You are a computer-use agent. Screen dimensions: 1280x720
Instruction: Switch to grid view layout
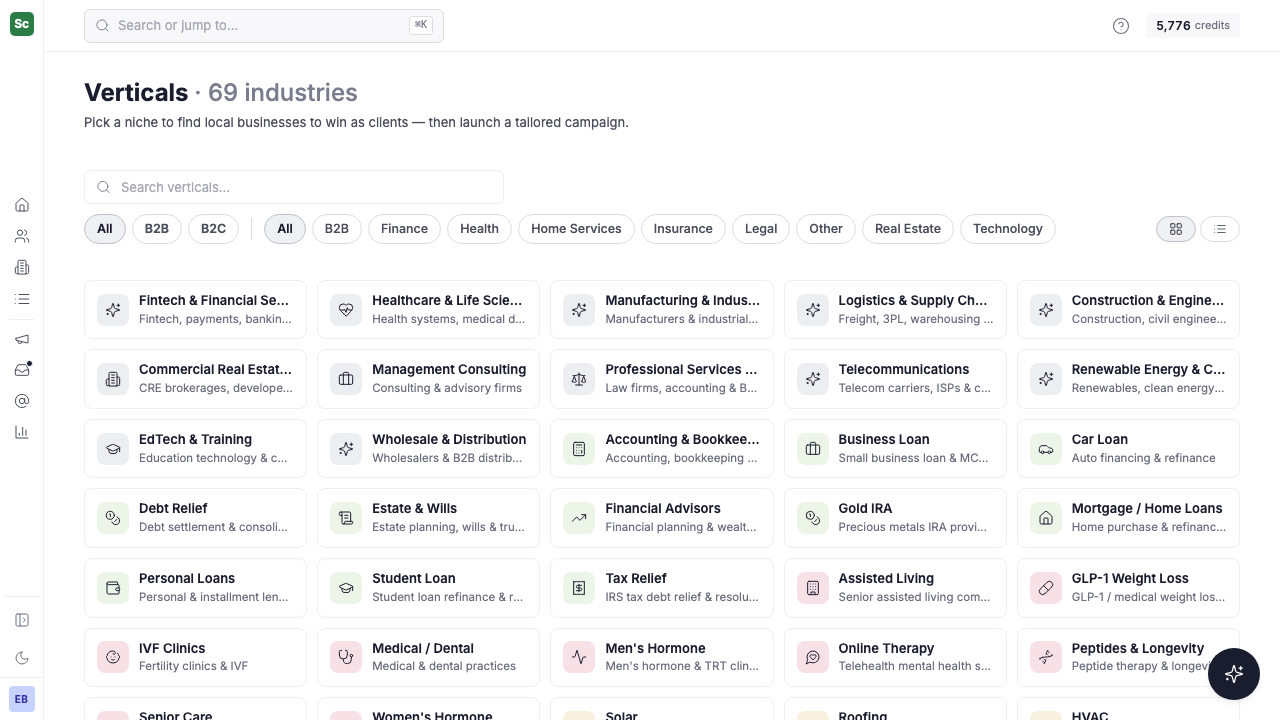1176,229
